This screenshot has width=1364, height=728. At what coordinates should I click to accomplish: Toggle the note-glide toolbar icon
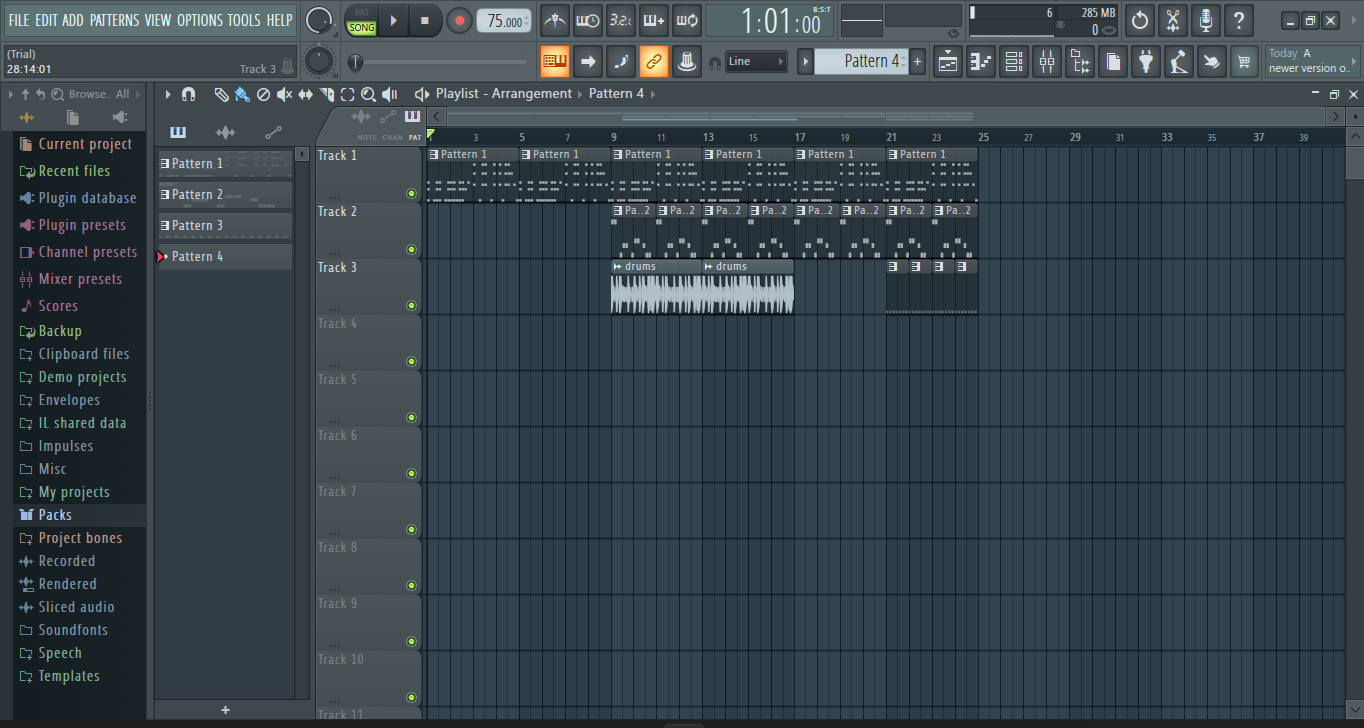click(621, 62)
